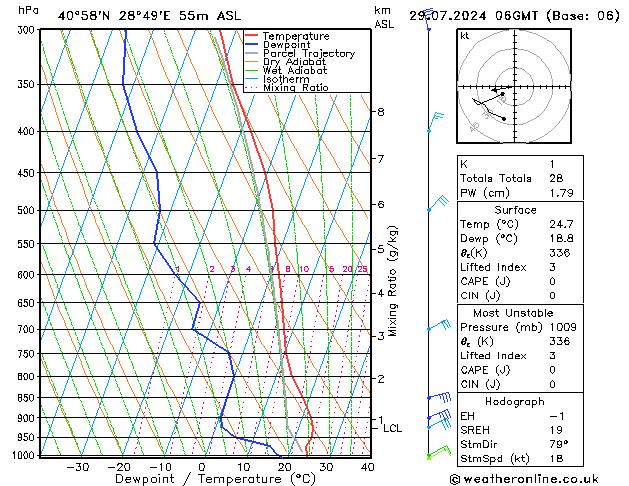Click the 'Hodograph' section header
Viewport: 629px width, 486px height.
point(515,402)
